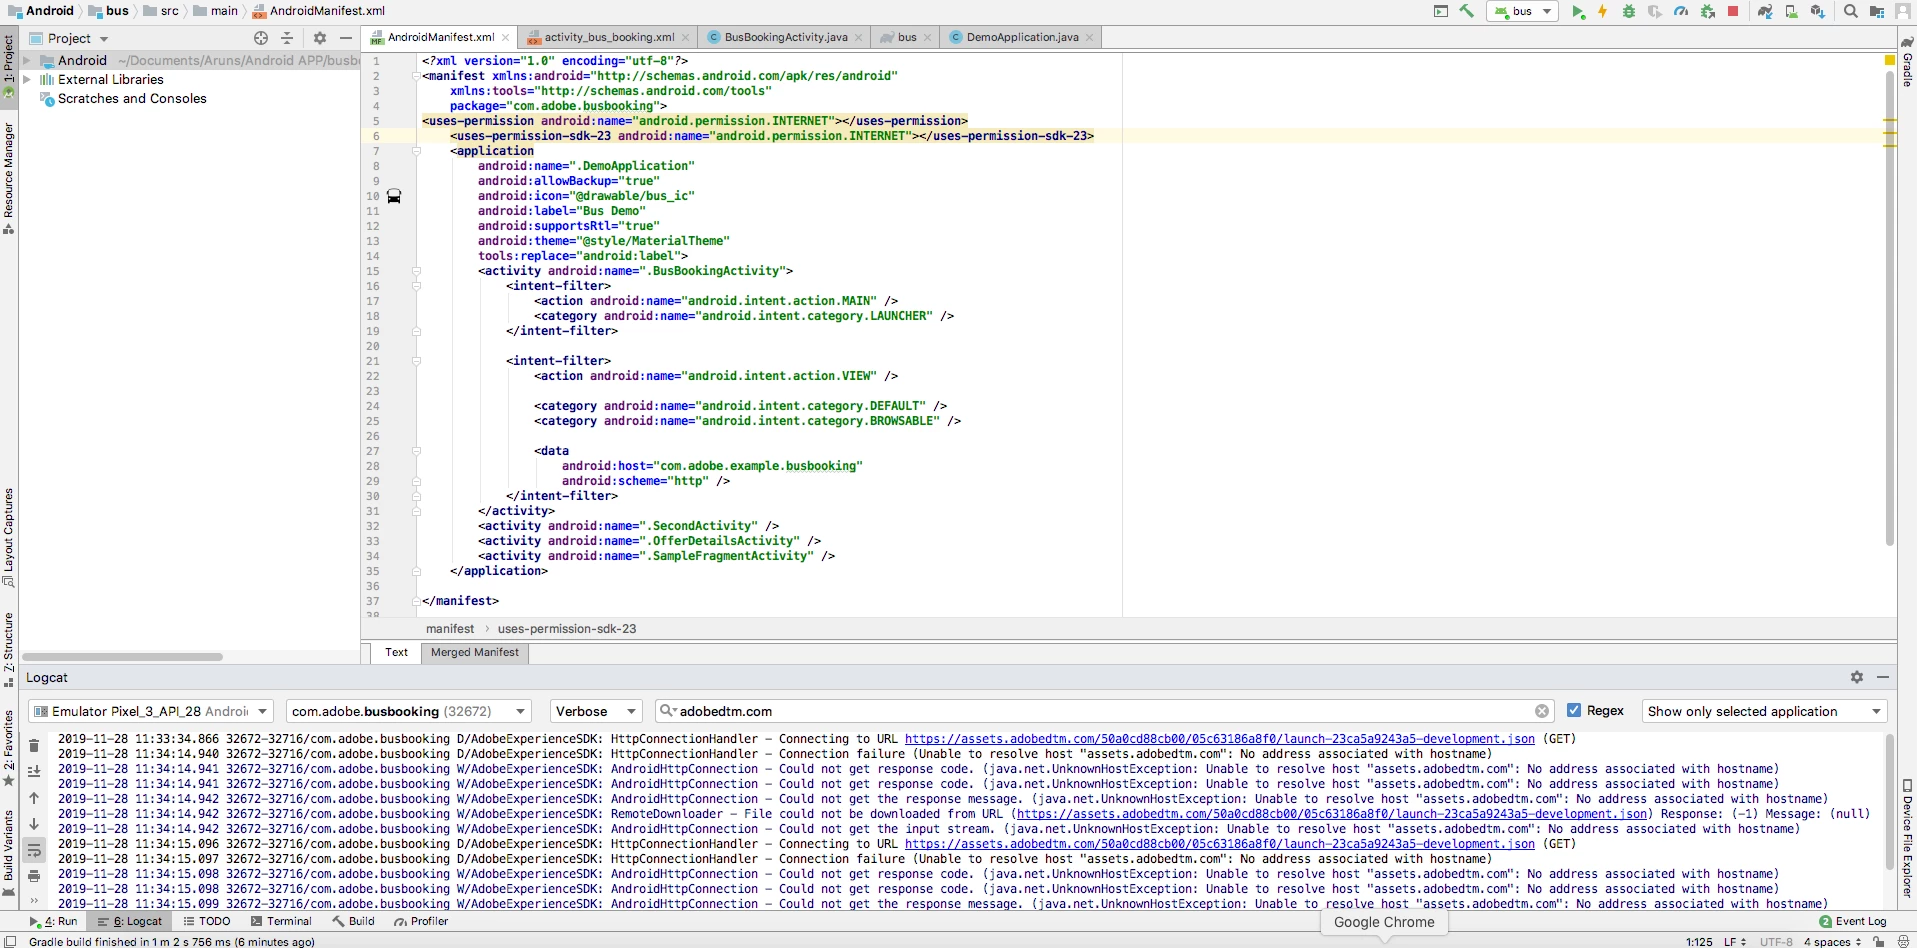Expand more Logcat toolbar actions chevron
Image resolution: width=1917 pixels, height=948 pixels.
34,900
